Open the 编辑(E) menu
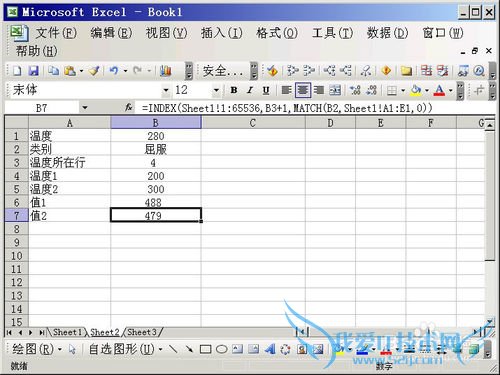This screenshot has width=500, height=375. 111,33
